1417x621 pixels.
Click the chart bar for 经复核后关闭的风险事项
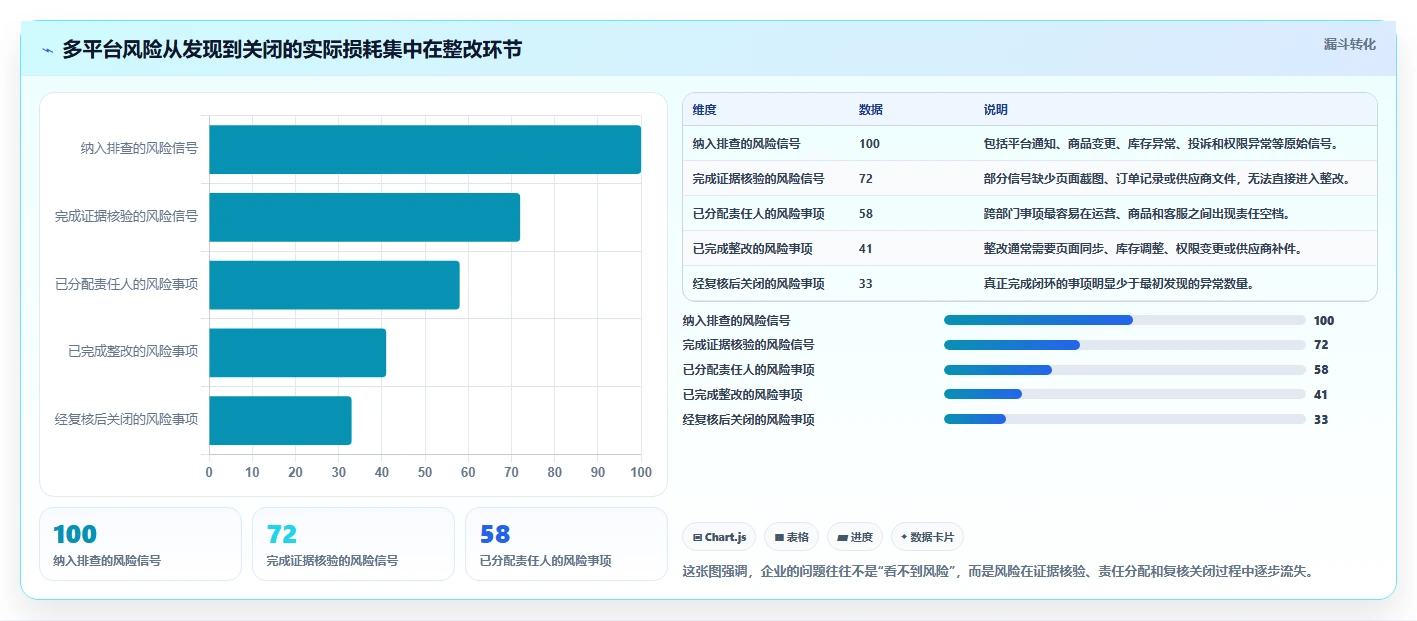(280, 420)
